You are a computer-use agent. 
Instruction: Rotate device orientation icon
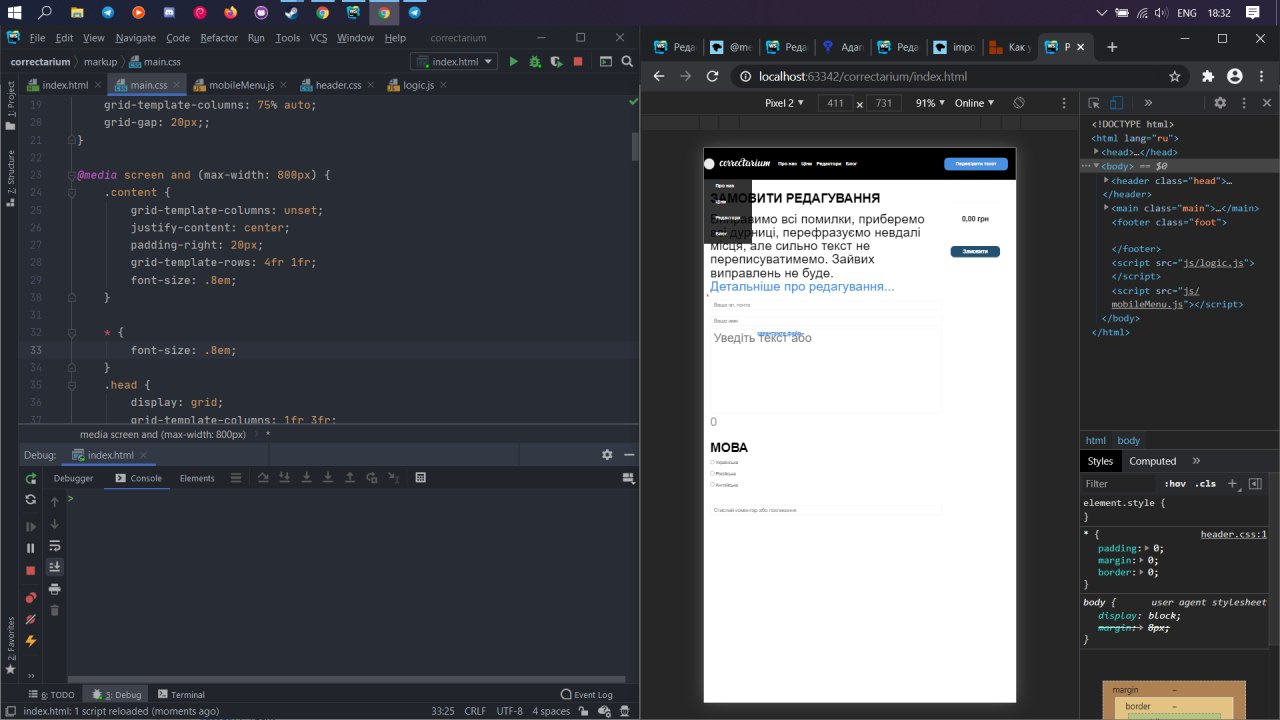coord(1019,103)
